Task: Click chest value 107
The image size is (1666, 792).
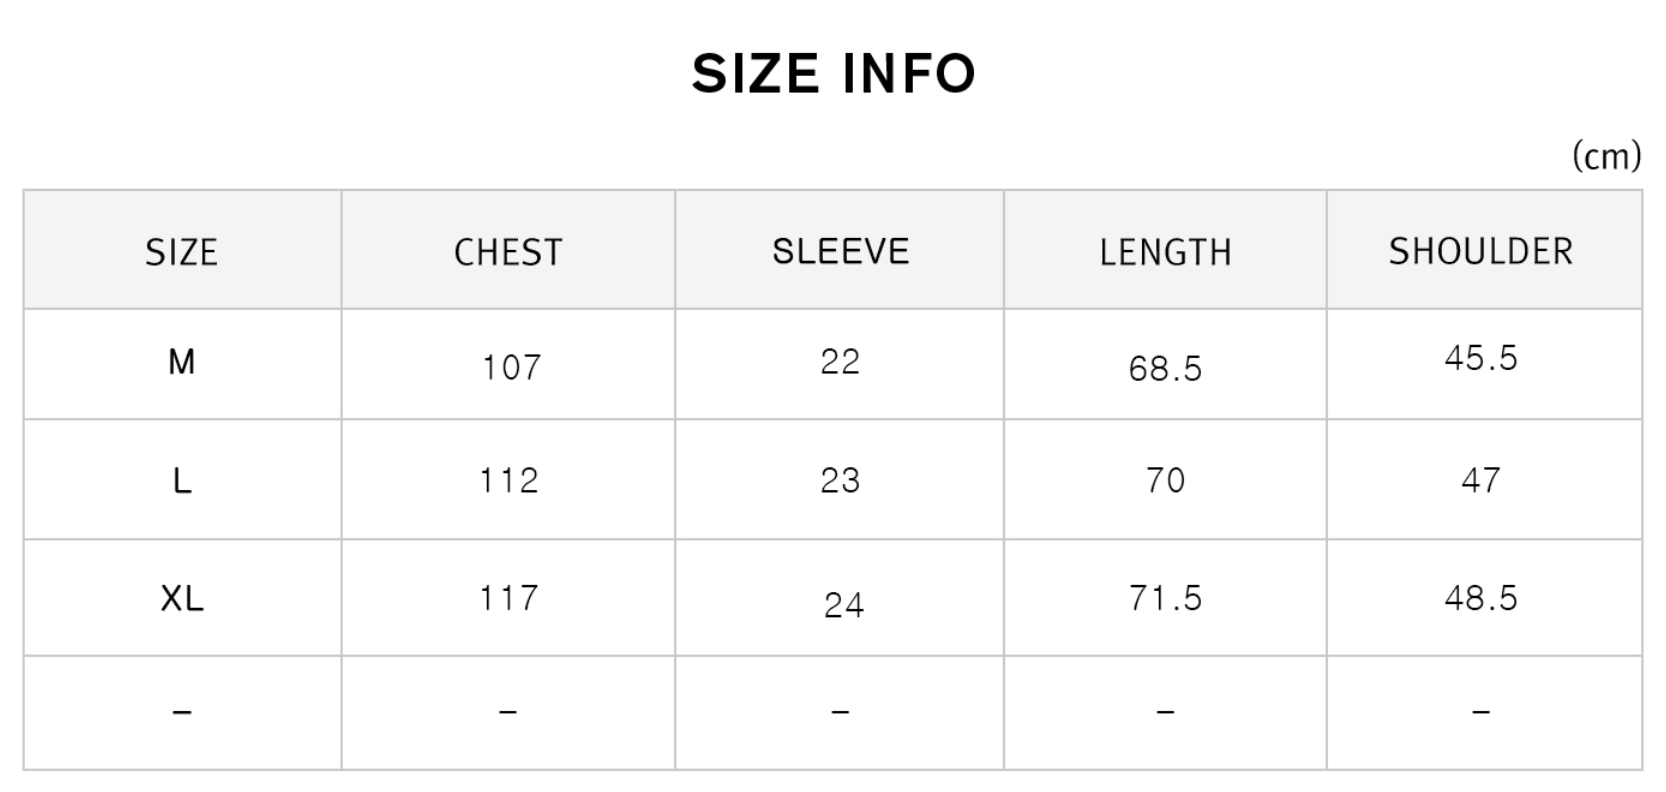Action: 511,367
